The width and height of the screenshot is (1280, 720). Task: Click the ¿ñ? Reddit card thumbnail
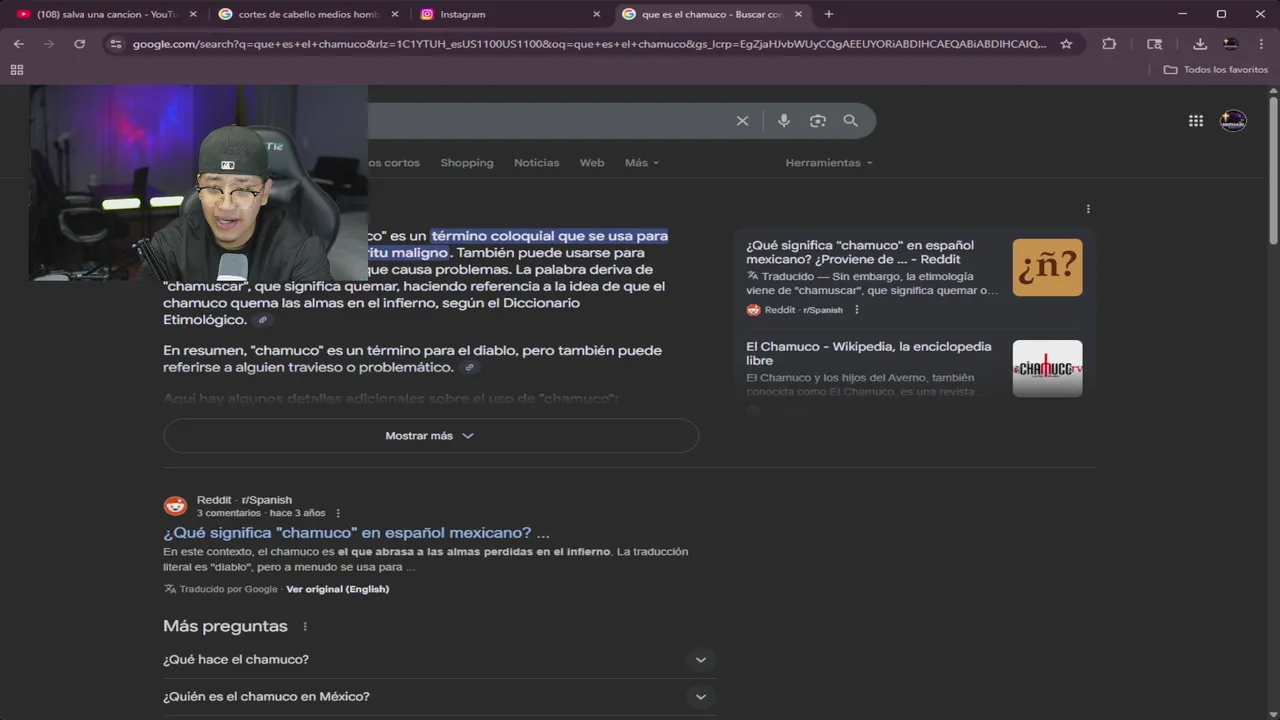[1047, 267]
